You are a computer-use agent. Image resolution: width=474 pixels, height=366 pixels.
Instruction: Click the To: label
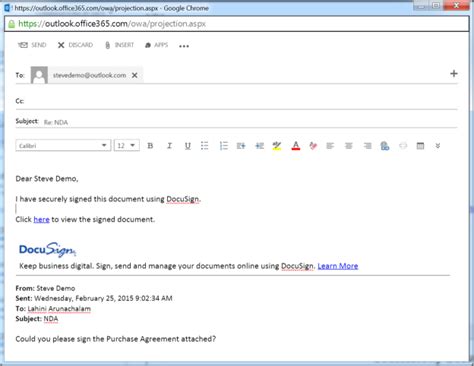point(20,75)
